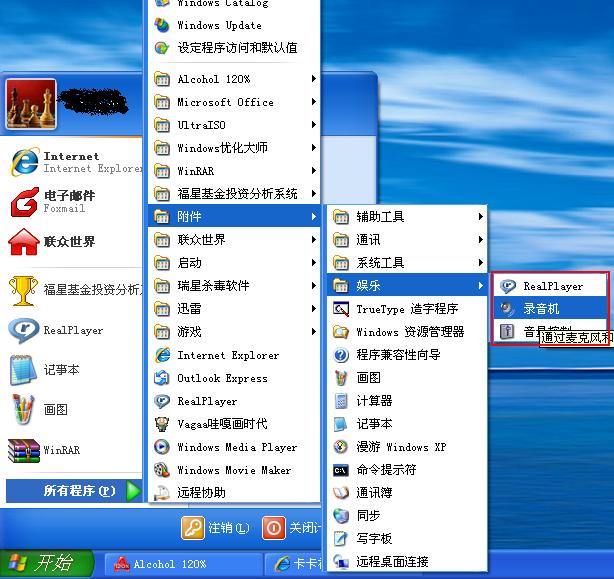Expand the WinRAR folder submenu arrow
Screen dimensions: 614x579
click(314, 171)
